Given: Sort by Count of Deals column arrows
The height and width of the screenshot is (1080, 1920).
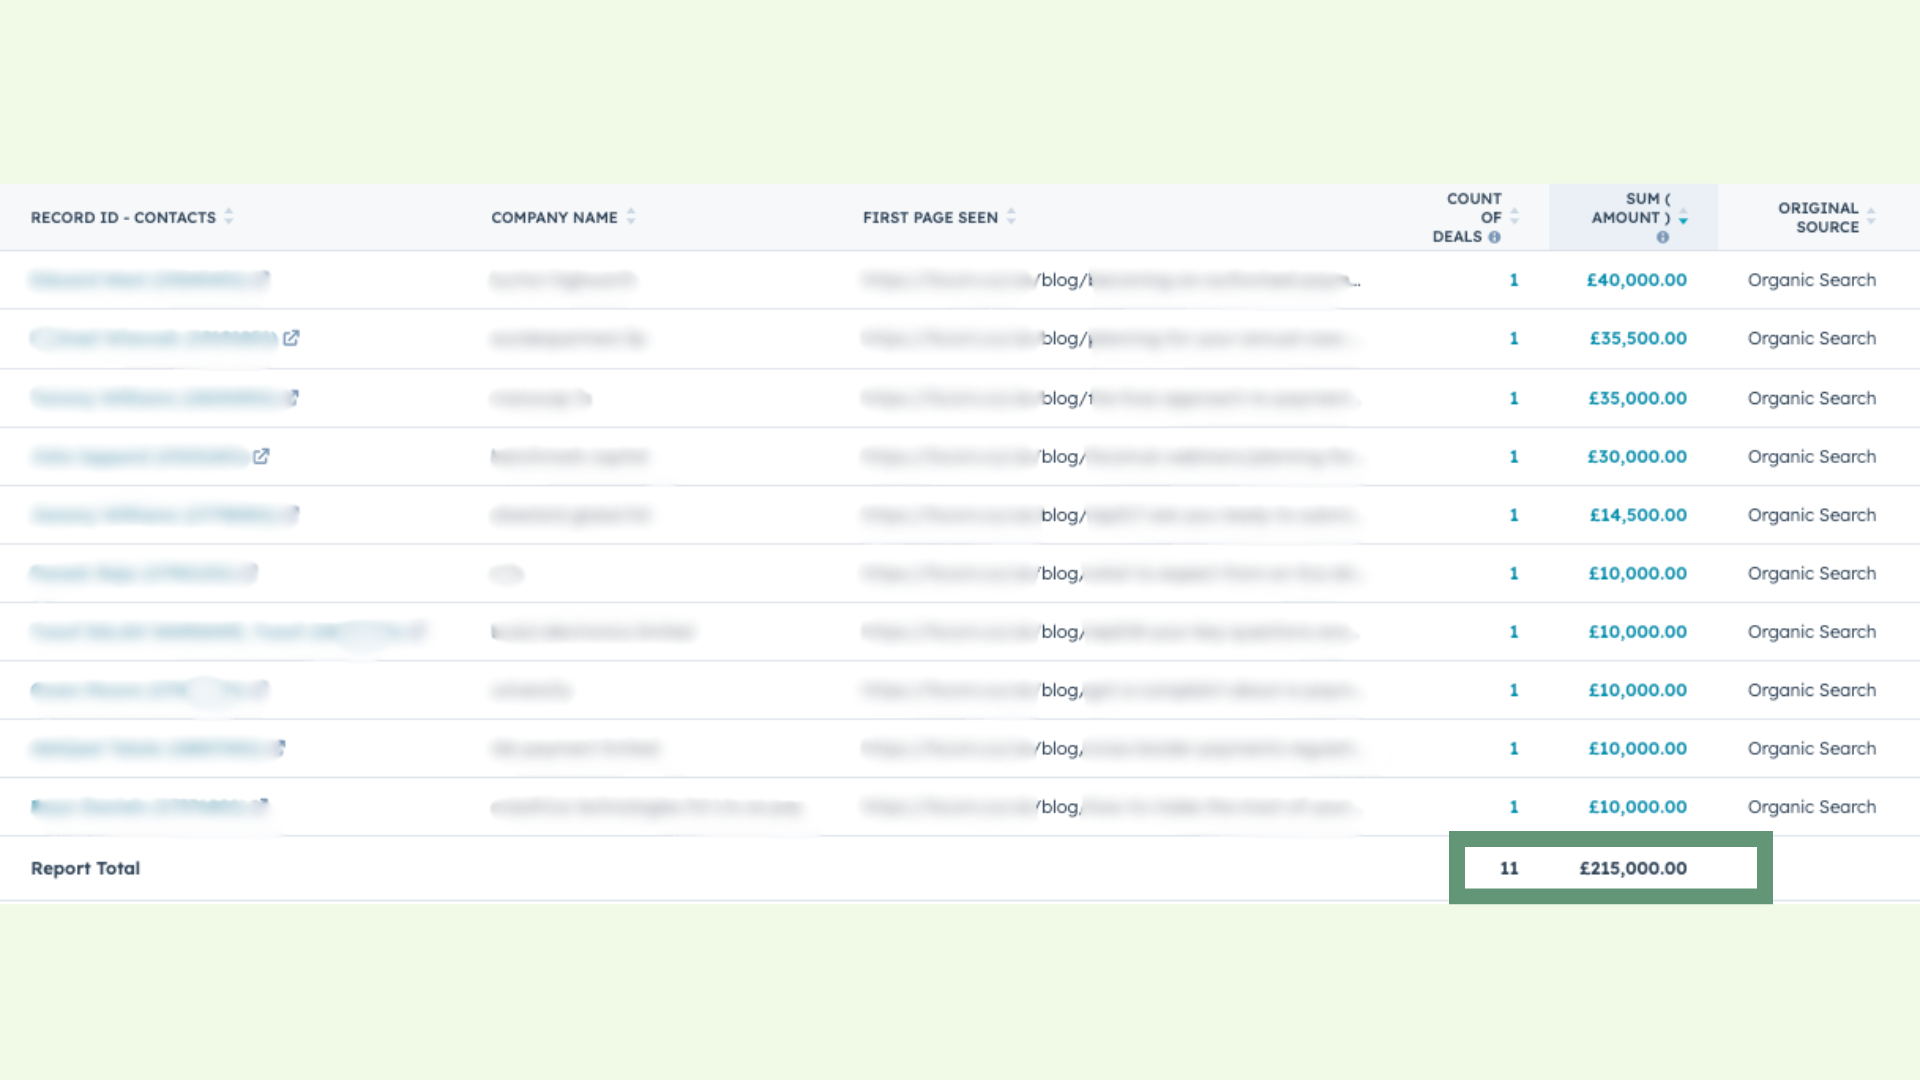Looking at the screenshot, I should 1514,216.
